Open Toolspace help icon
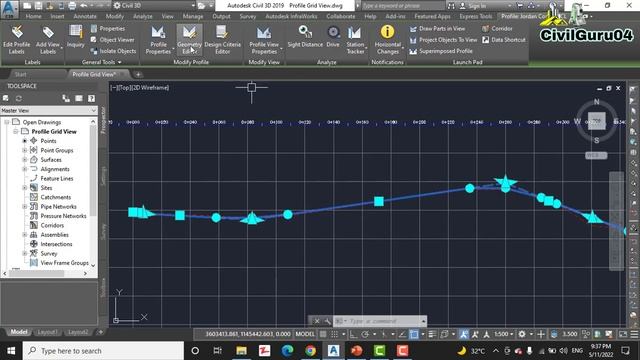This screenshot has height=360, width=640. [91, 98]
